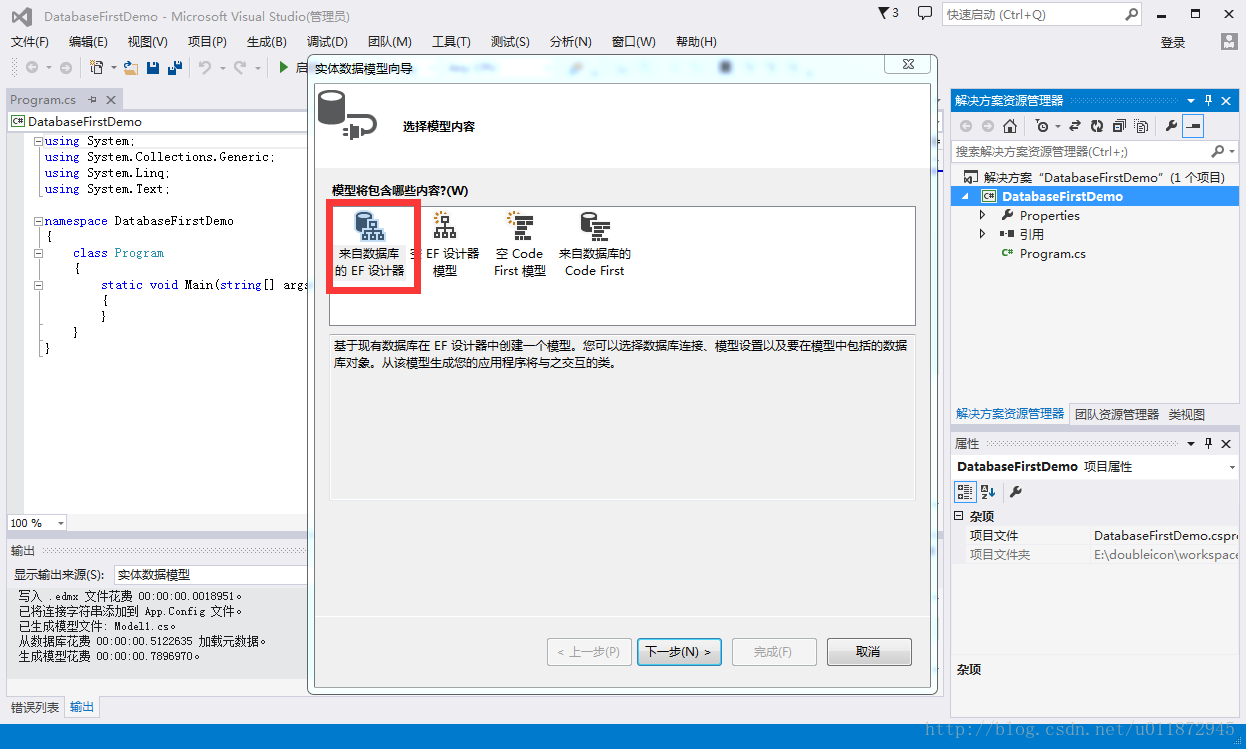Screen dimensions: 1246x749
Task: Open the 编辑(E) menu
Action: pyautogui.click(x=88, y=42)
